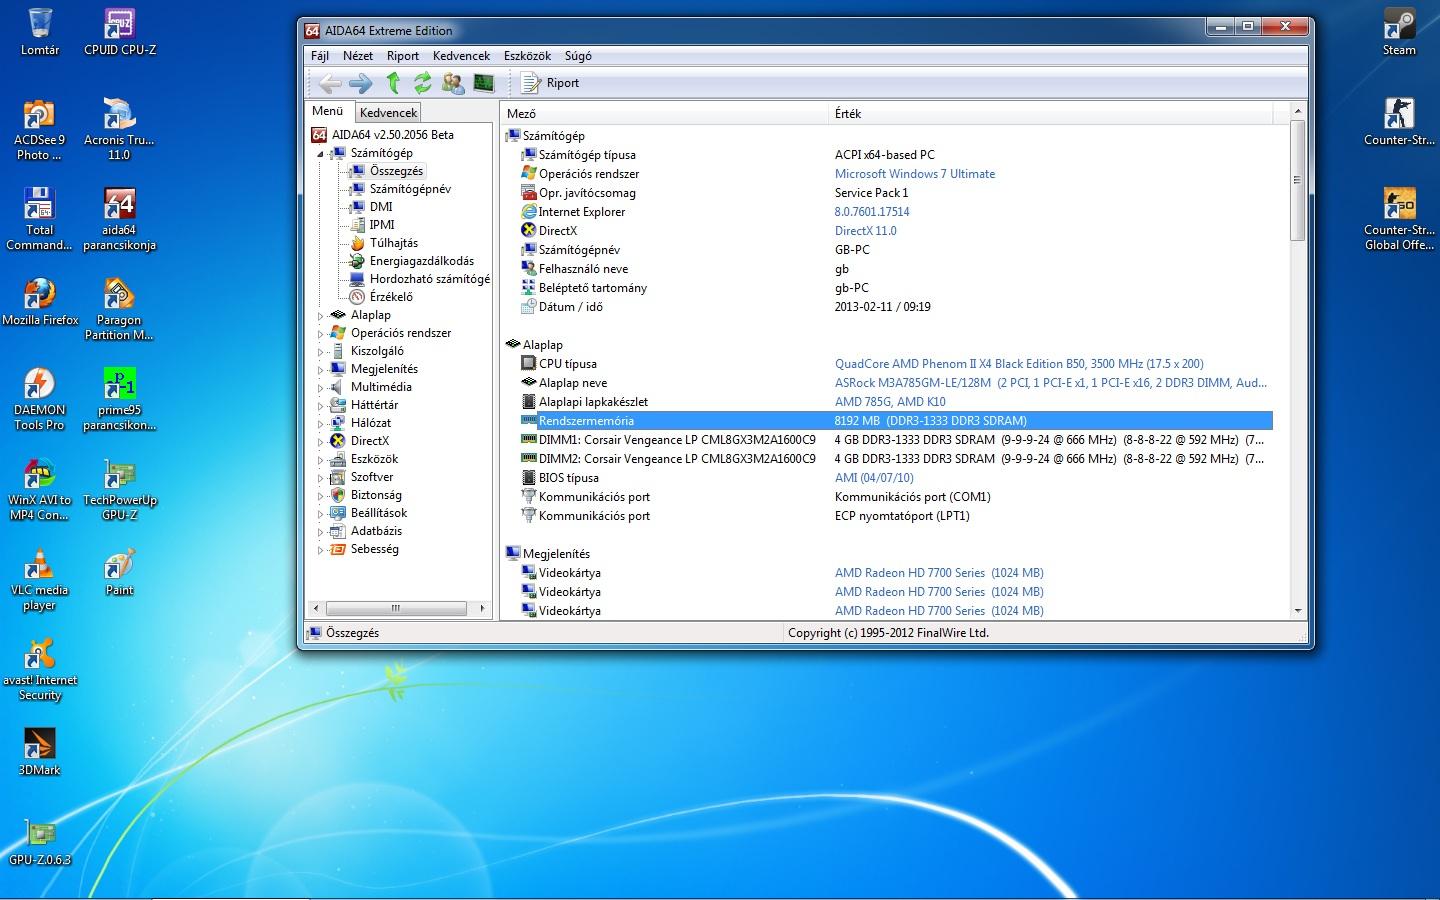The image size is (1440, 900).
Task: Select DMI tree item
Action: point(381,207)
